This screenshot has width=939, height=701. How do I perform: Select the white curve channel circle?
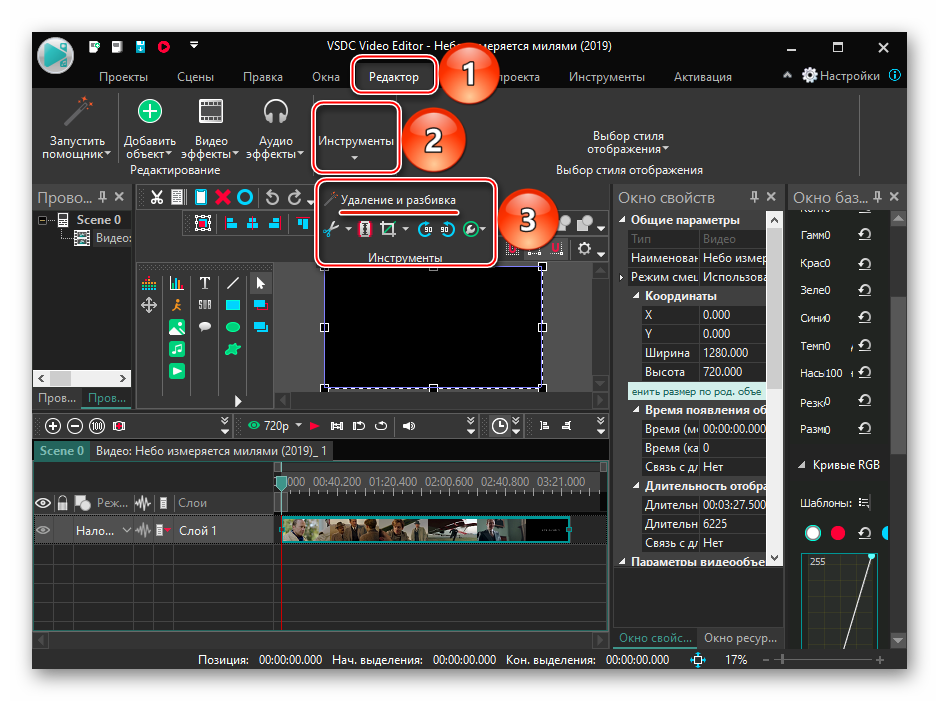pos(813,533)
